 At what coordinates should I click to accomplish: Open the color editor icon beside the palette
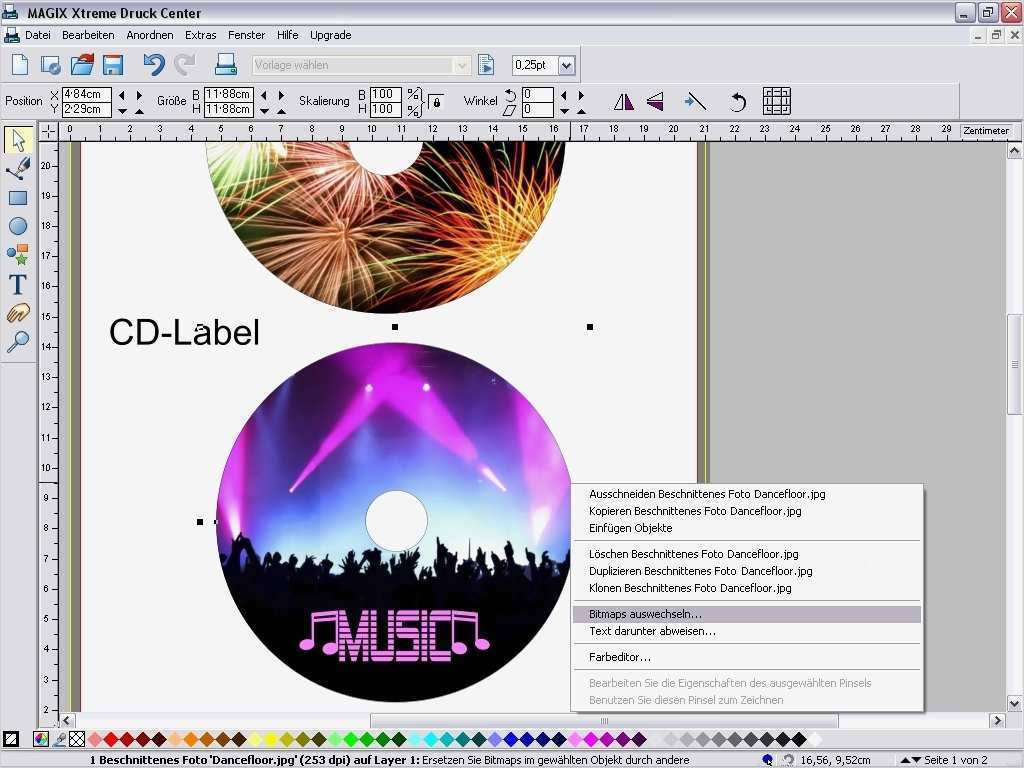pyautogui.click(x=40, y=739)
